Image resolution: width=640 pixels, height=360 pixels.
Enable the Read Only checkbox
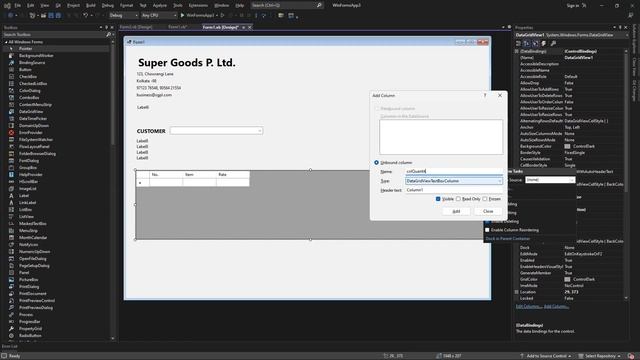coord(458,199)
